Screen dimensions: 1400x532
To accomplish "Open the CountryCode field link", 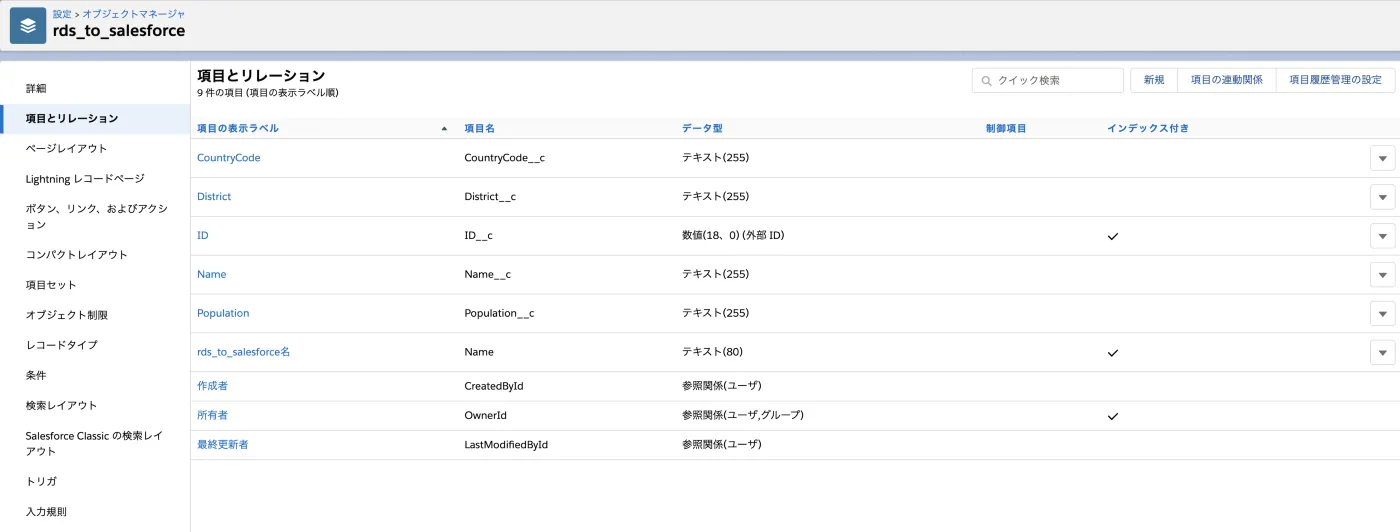I will coord(228,158).
